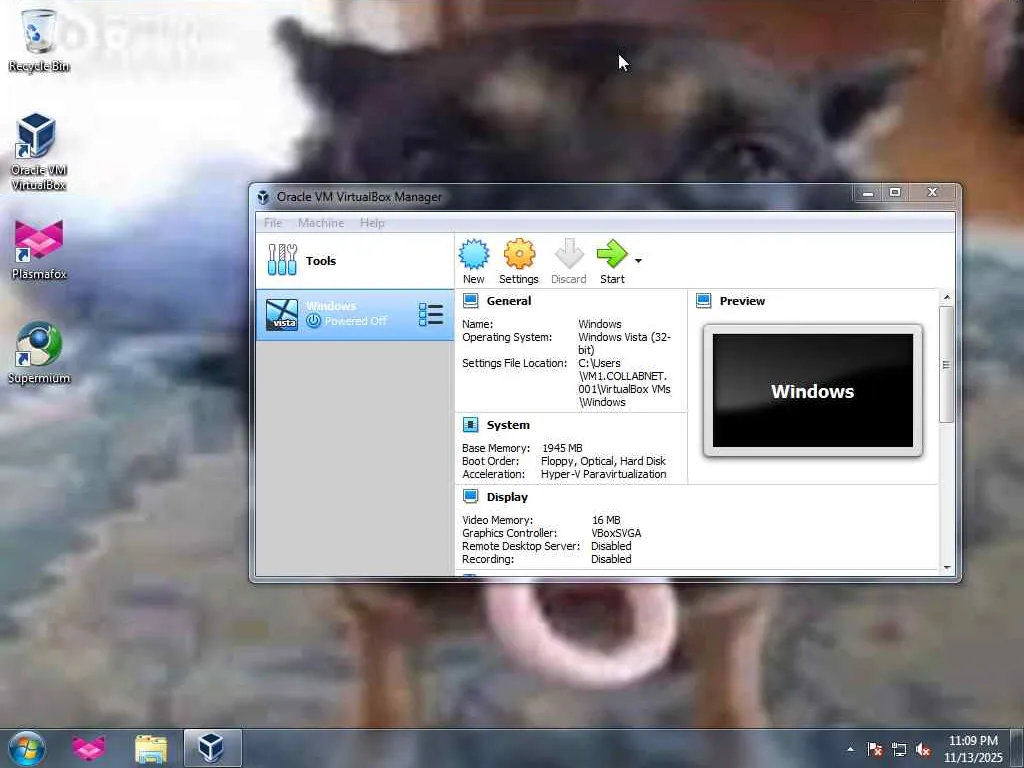
Task: Open the General section header
Action: click(509, 301)
